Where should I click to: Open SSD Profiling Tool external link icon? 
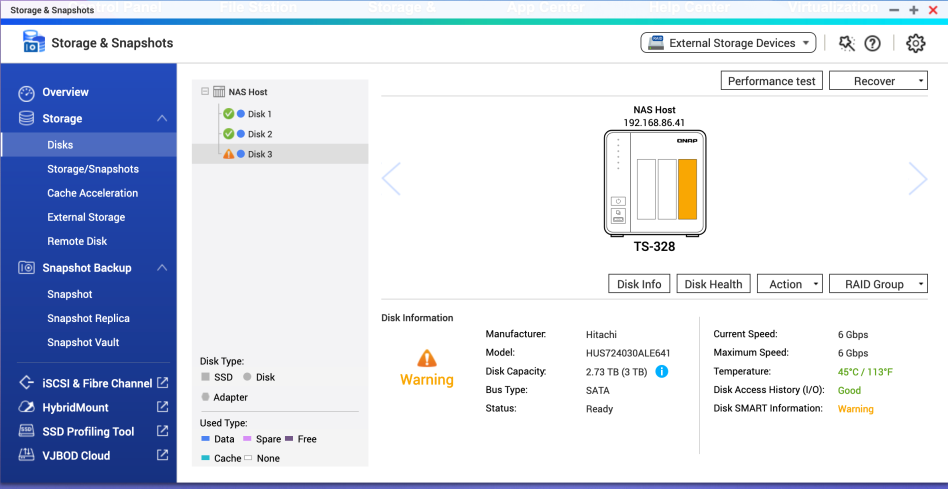163,431
